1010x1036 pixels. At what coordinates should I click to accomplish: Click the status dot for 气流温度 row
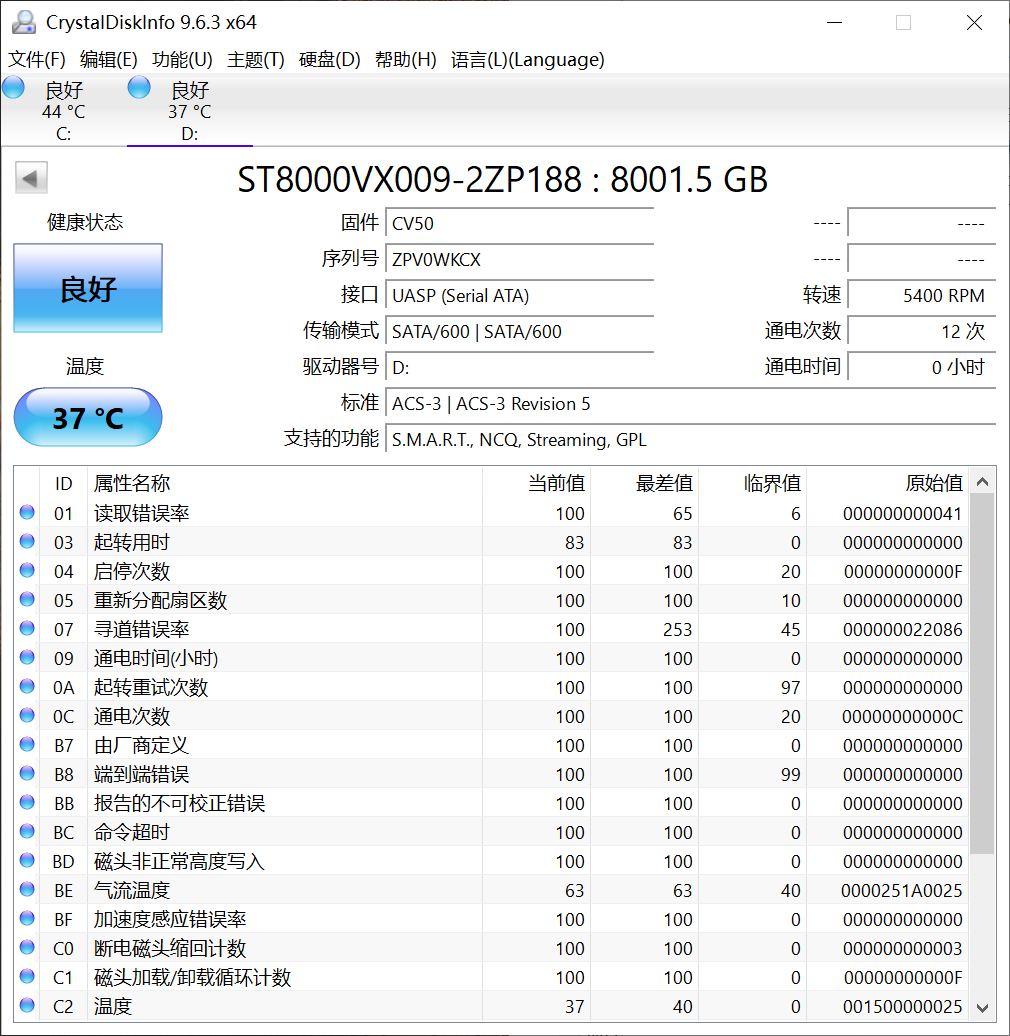(x=27, y=889)
